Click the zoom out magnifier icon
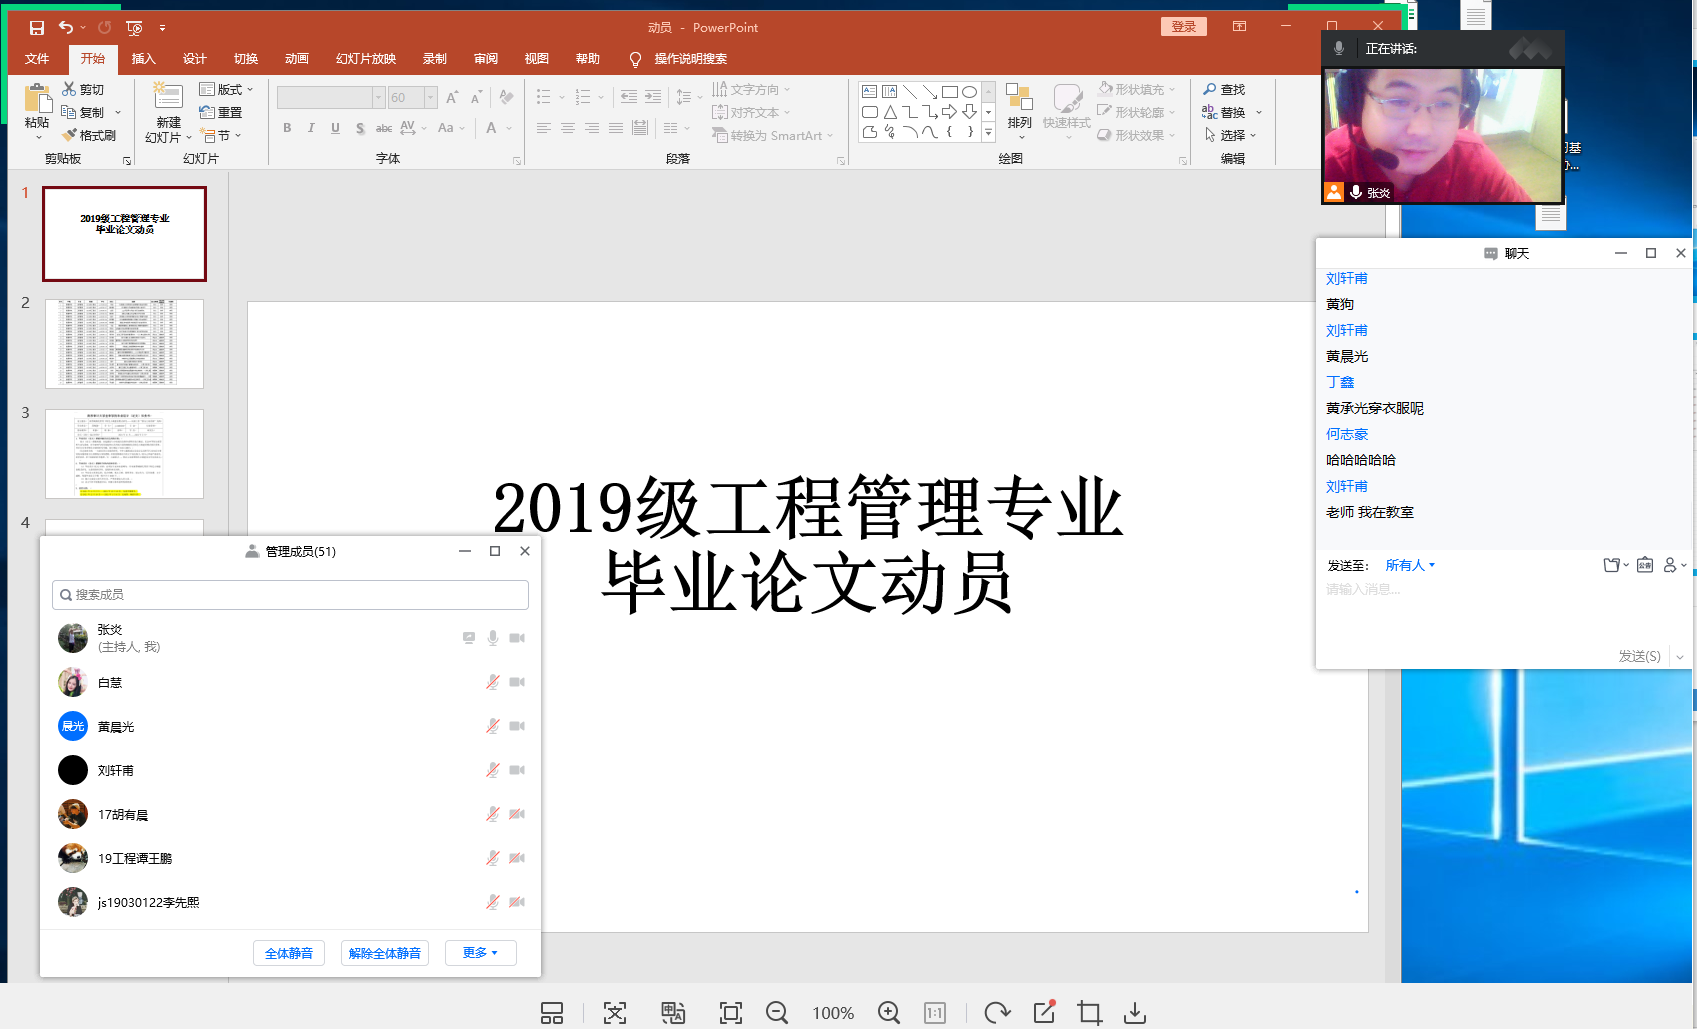The image size is (1697, 1029). click(x=777, y=1013)
